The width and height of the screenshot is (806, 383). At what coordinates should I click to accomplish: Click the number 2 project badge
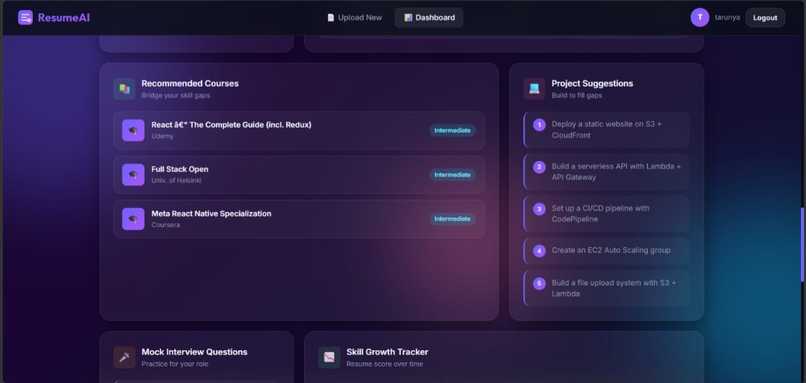click(539, 167)
